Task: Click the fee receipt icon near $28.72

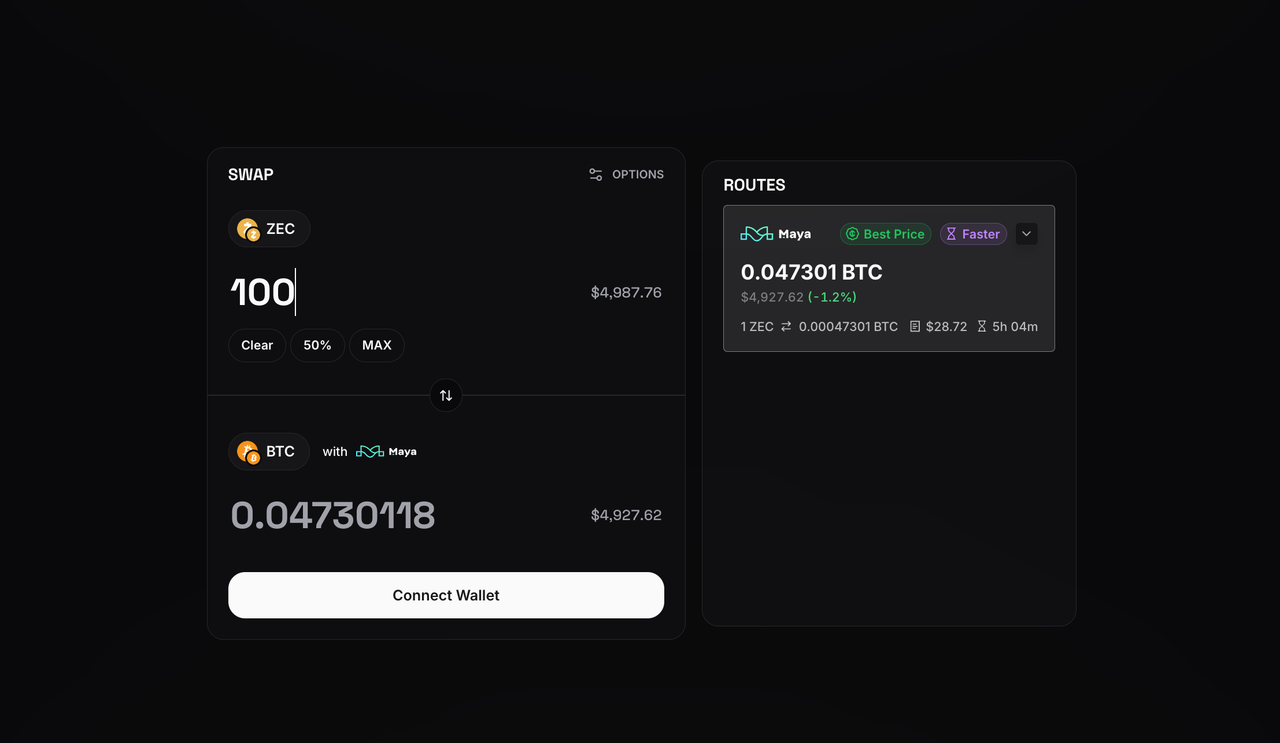Action: tap(915, 327)
